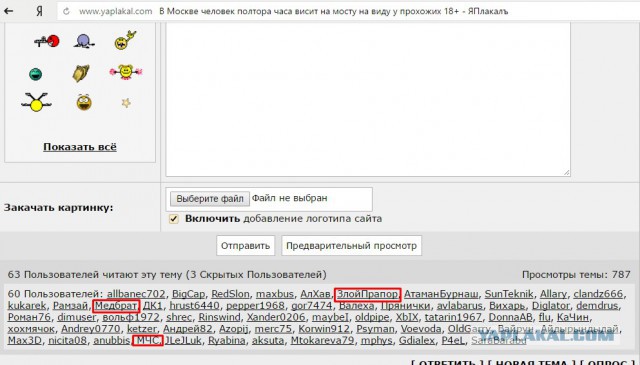Image resolution: width=640 pixels, height=365 pixels.
Task: Open user profile maxbus
Action: tap(275, 294)
